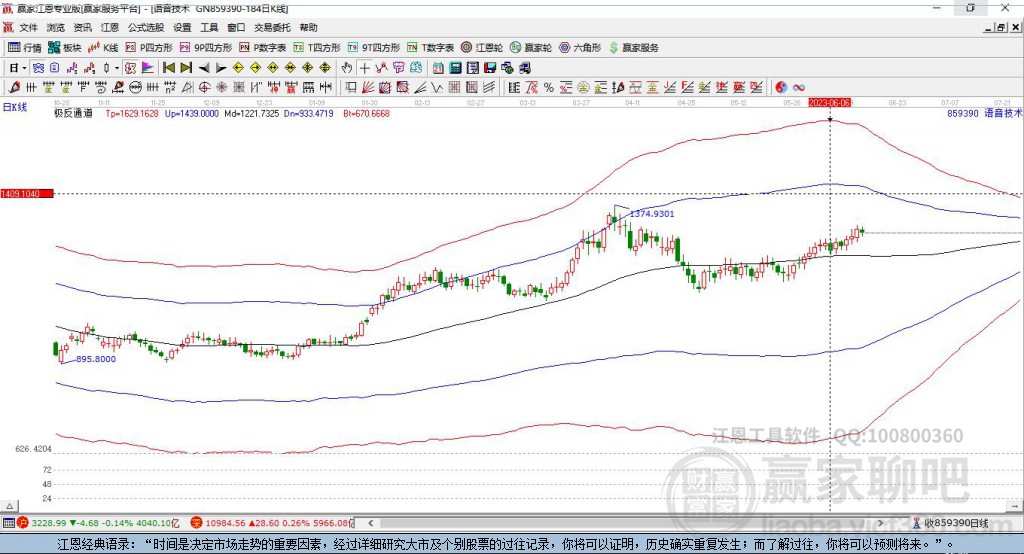Open the P四方形 tool

tap(149, 48)
